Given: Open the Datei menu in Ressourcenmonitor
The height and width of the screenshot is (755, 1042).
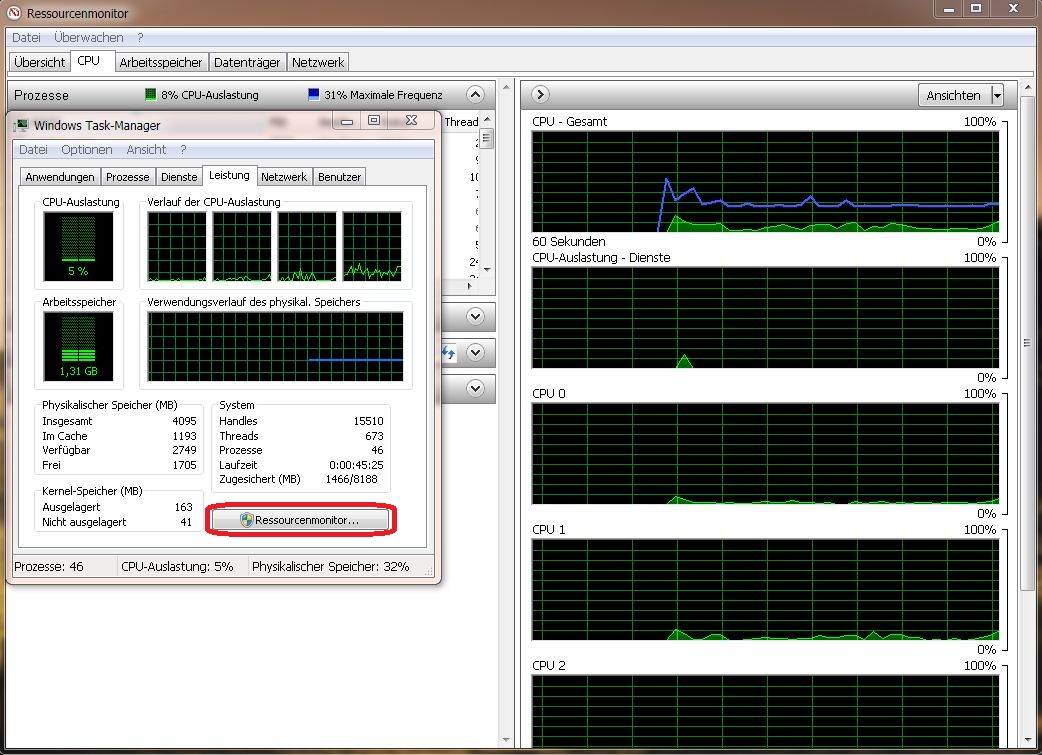Looking at the screenshot, I should coord(26,37).
